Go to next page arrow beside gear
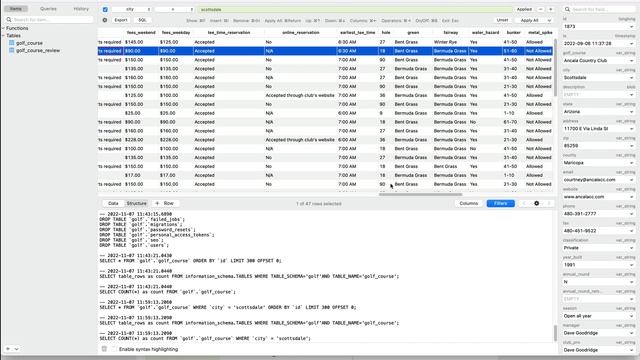Image resolution: width=640 pixels, height=360 pixels. pos(549,203)
